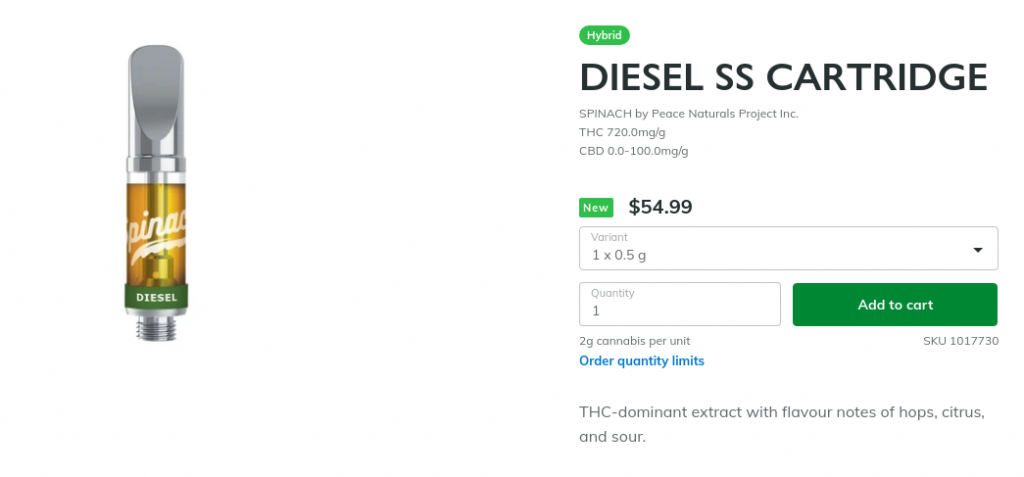Click the SPINACH by Peace Naturals brand text

pyautogui.click(x=688, y=114)
